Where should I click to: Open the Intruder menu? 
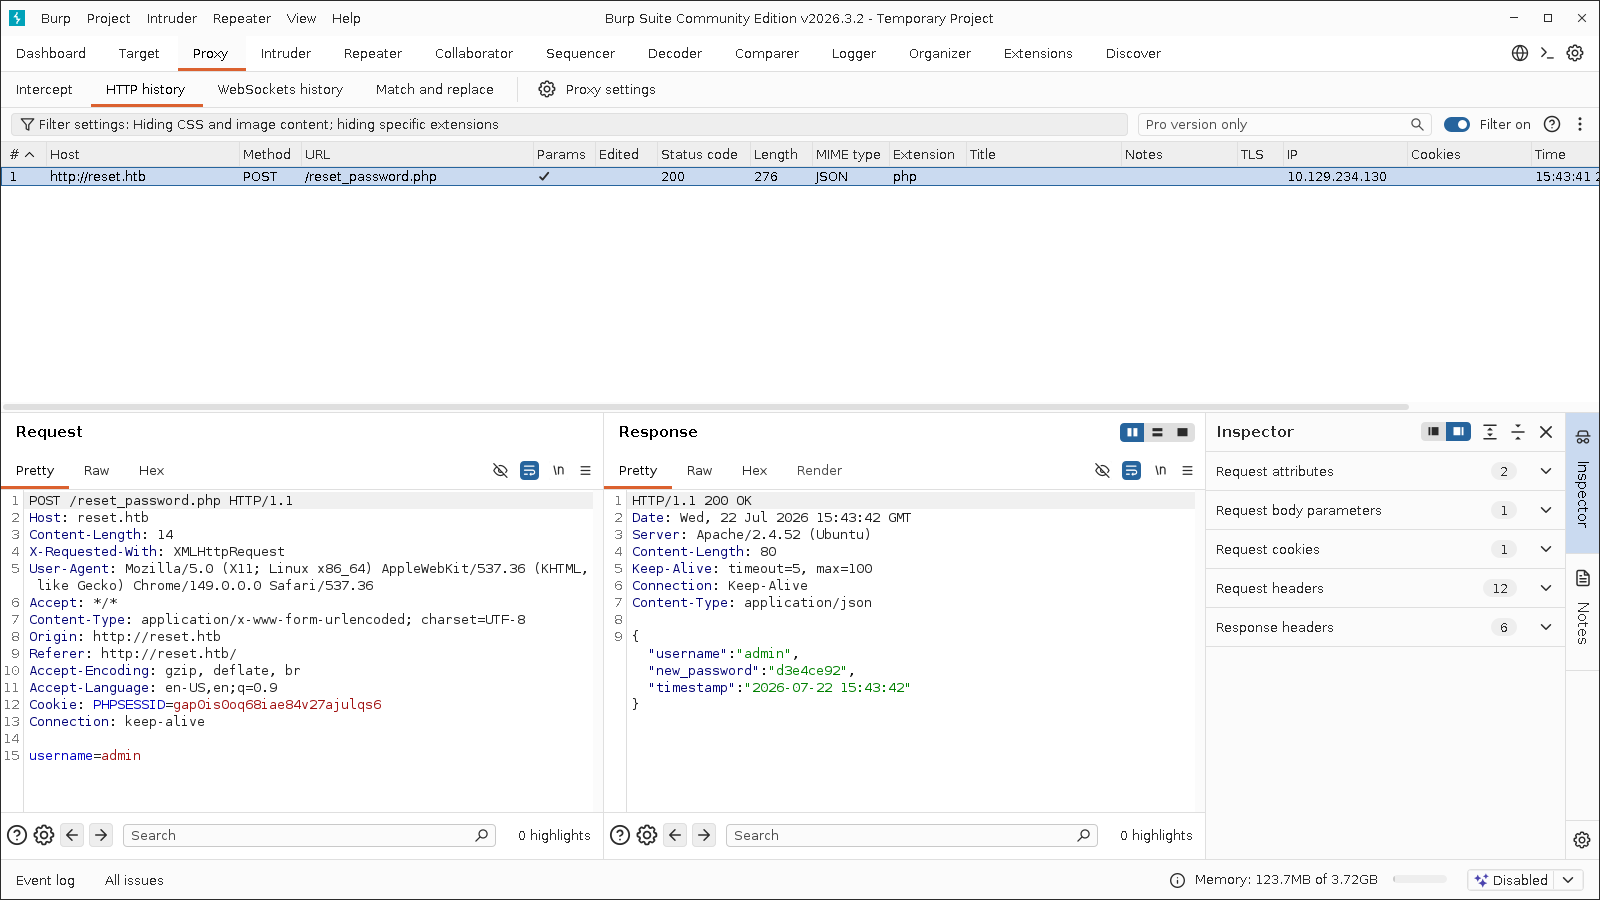172,18
